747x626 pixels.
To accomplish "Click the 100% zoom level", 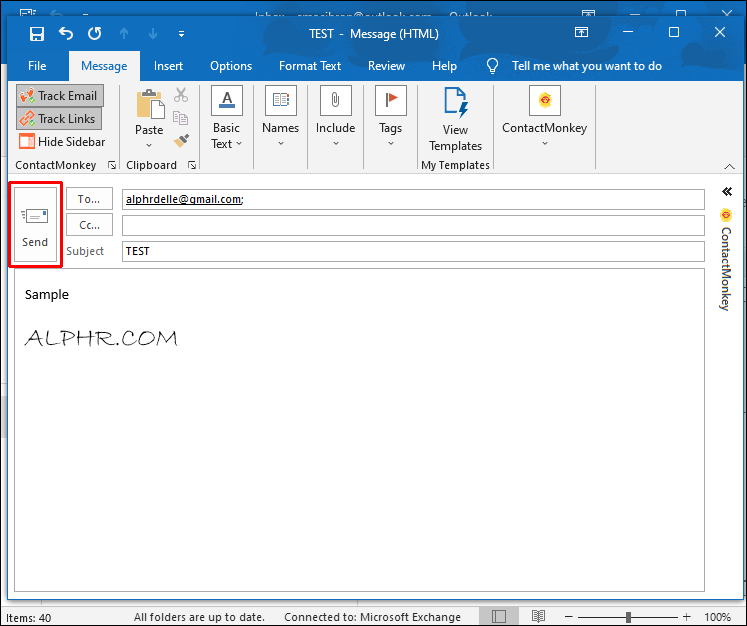I will point(717,617).
